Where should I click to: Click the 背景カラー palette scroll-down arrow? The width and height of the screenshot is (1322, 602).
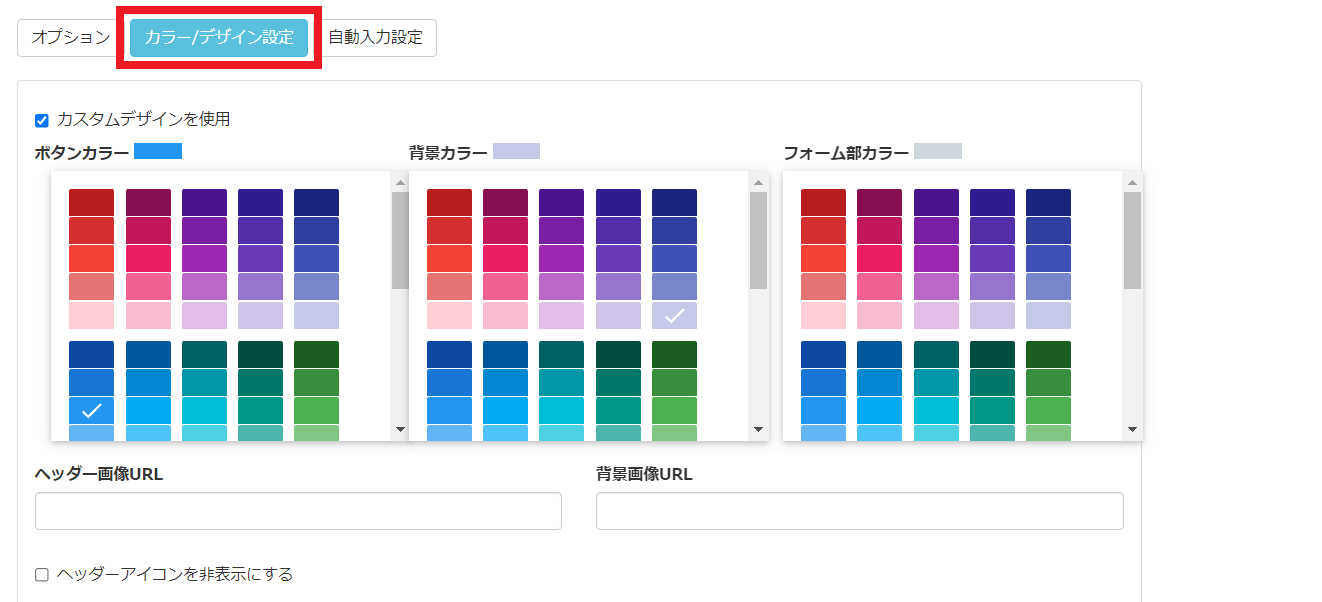coord(758,429)
